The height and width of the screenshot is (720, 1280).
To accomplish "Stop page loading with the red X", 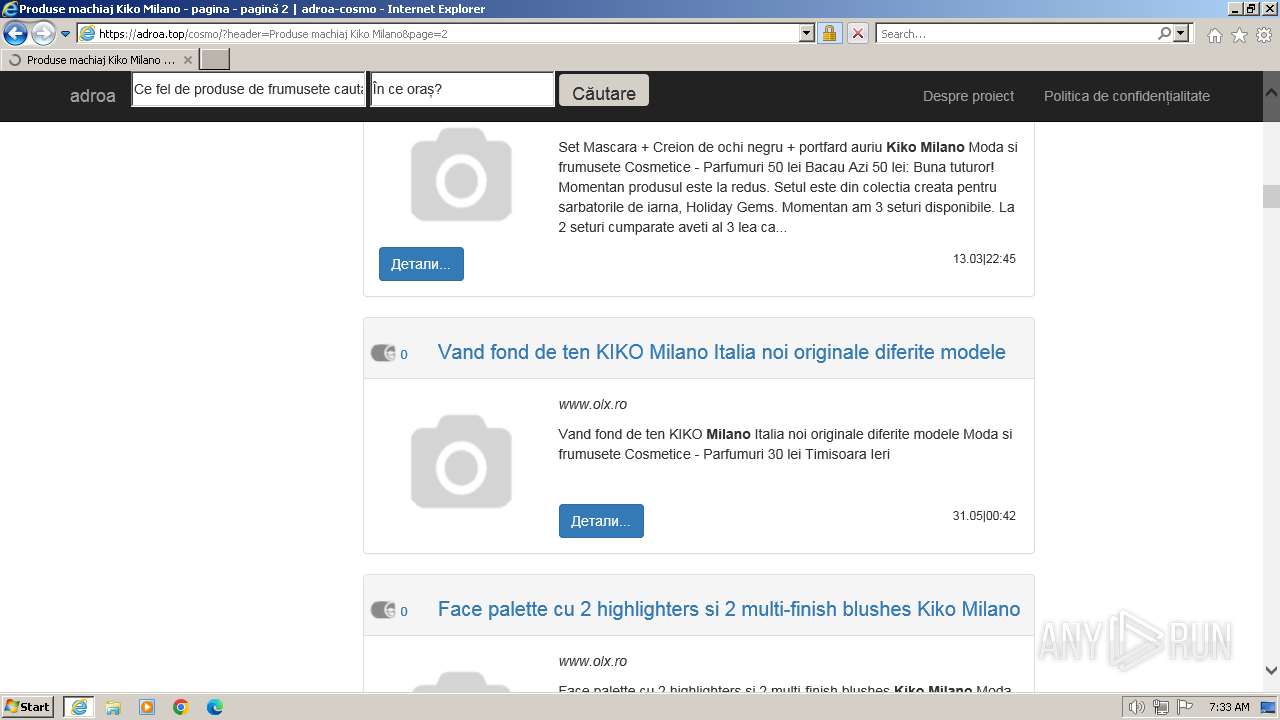I will (x=858, y=33).
